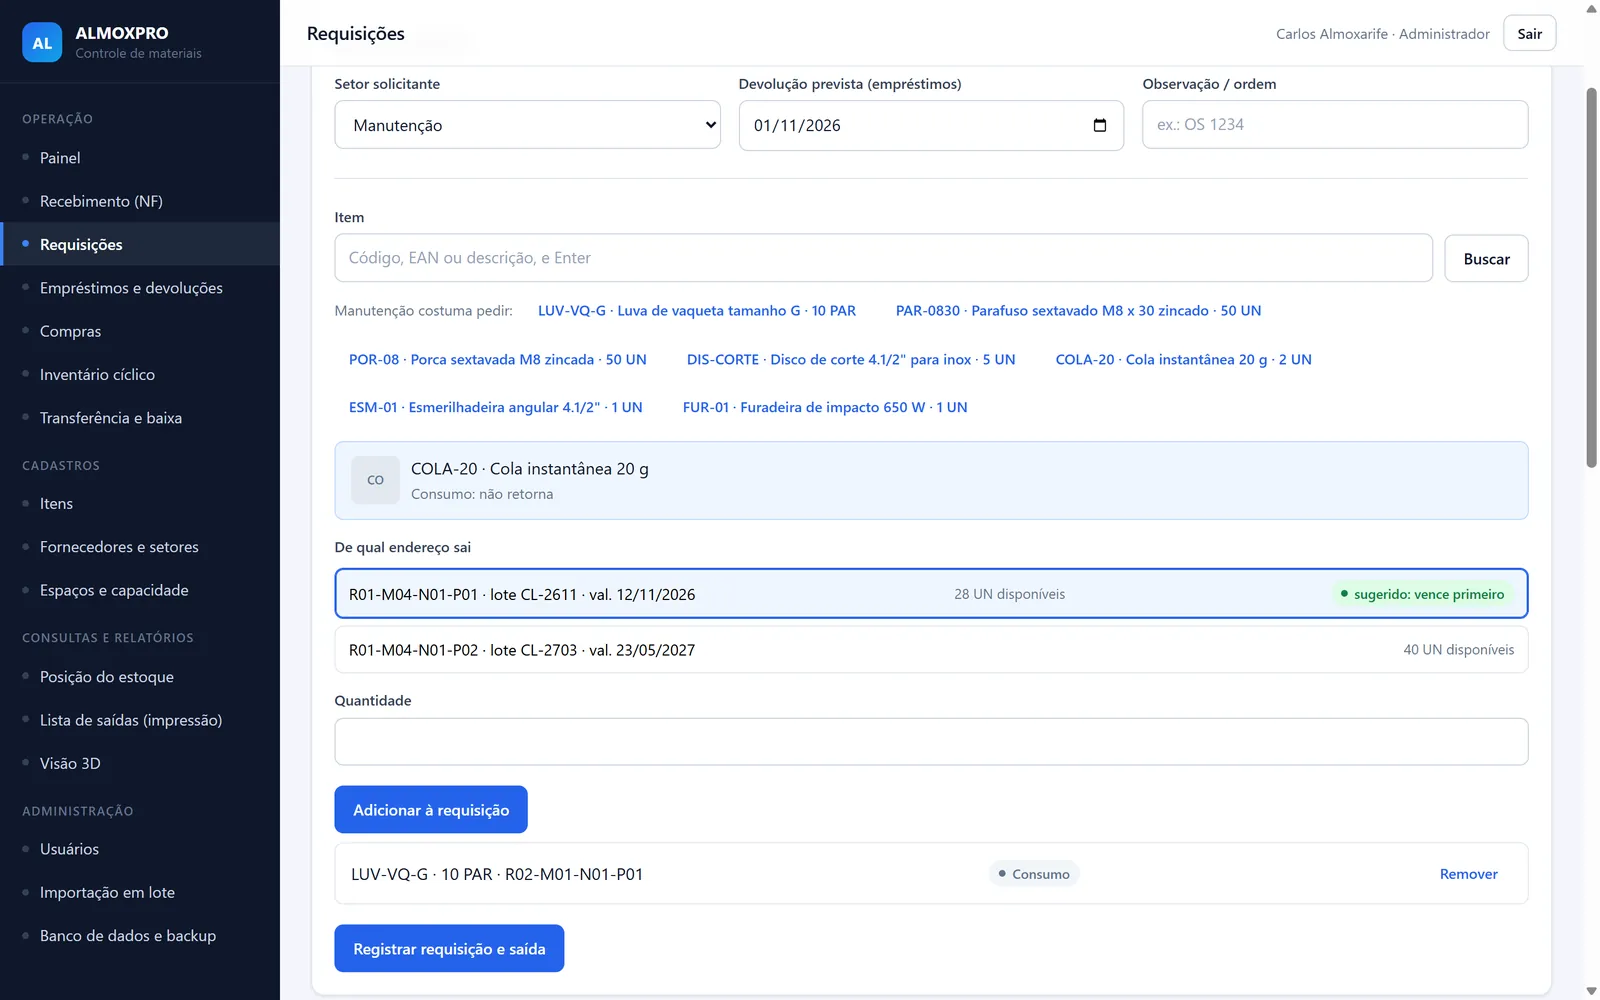This screenshot has width=1600, height=1000.
Task: Open Importação em lote
Action: pos(140,892)
